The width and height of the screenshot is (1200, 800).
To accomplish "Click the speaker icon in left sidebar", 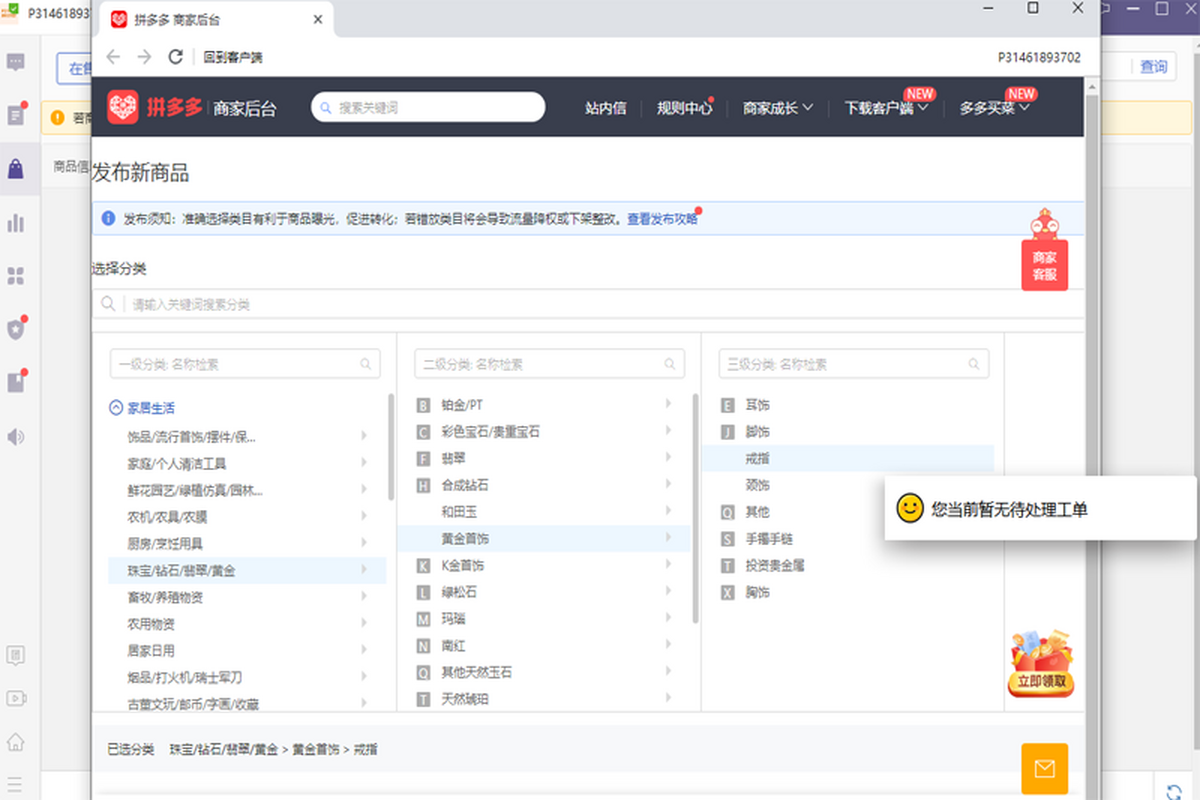I will pyautogui.click(x=15, y=437).
